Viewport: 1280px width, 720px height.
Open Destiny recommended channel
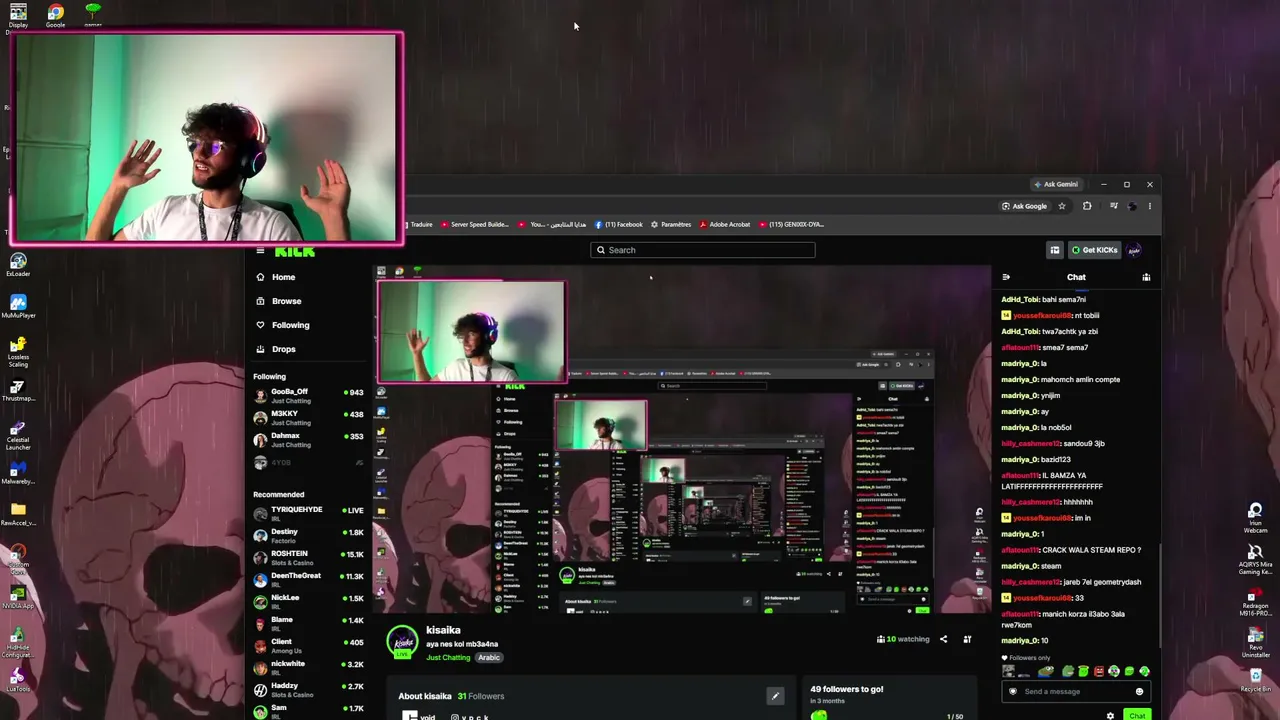coord(308,535)
